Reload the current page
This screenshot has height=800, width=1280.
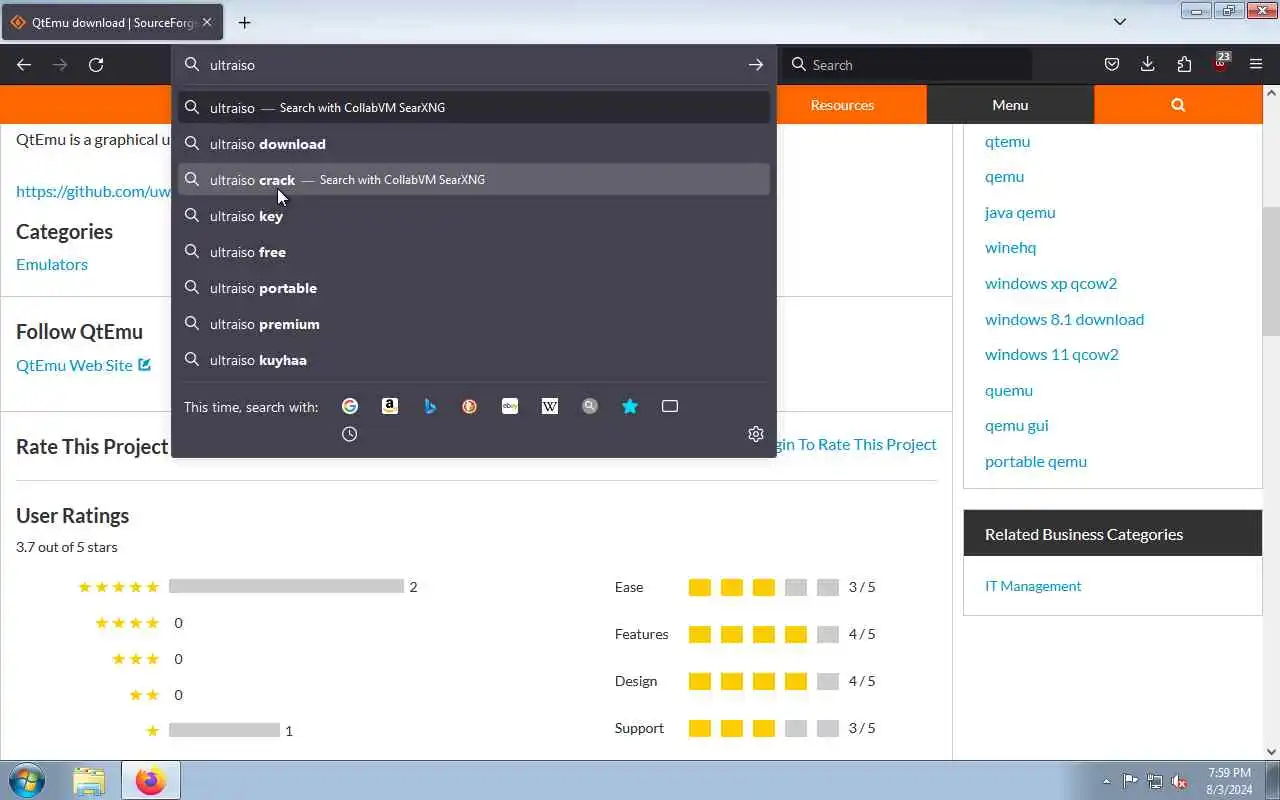[x=96, y=65]
